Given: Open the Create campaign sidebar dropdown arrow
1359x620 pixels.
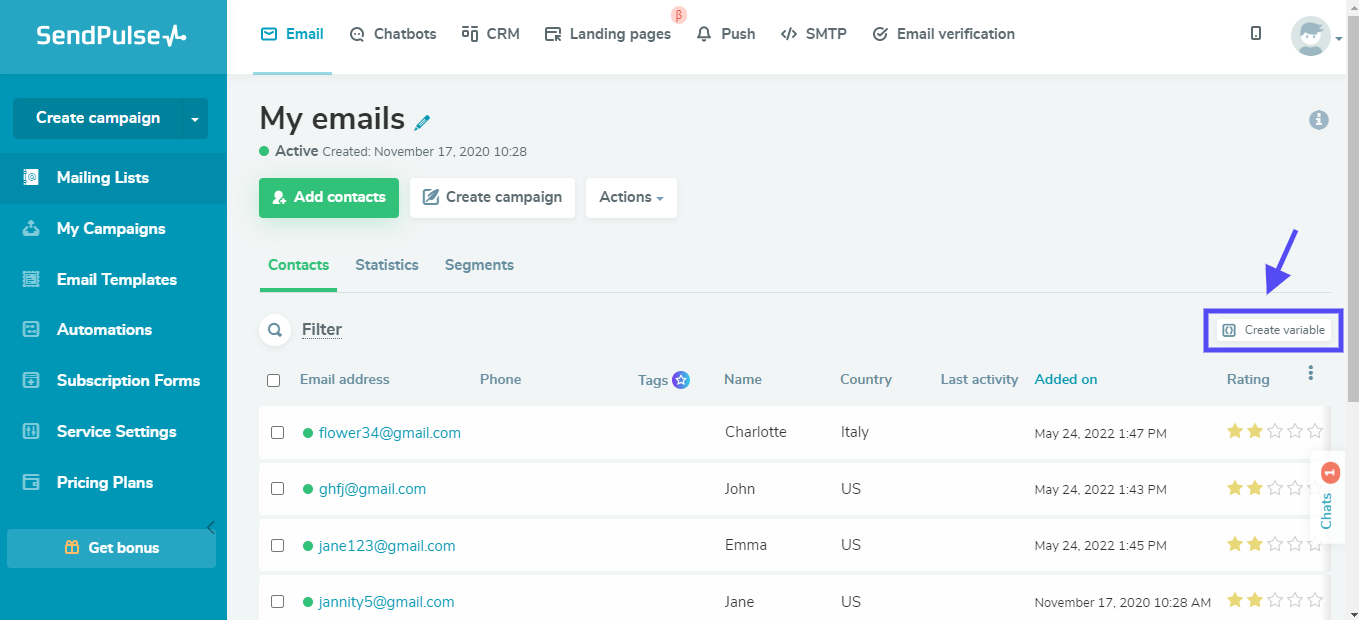Looking at the screenshot, I should (195, 119).
